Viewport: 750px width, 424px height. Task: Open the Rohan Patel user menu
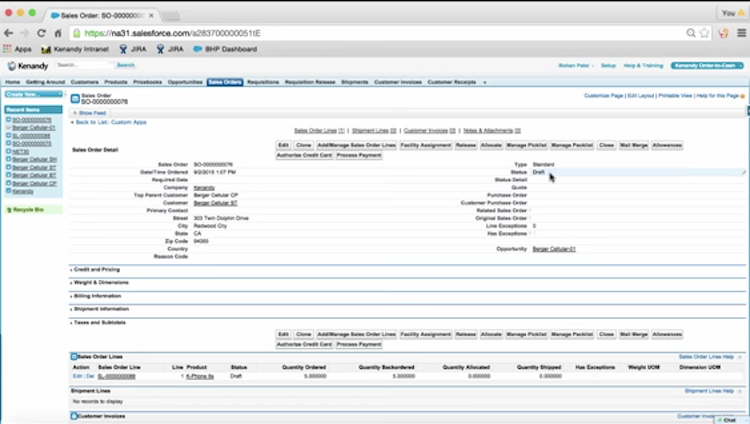pos(576,66)
